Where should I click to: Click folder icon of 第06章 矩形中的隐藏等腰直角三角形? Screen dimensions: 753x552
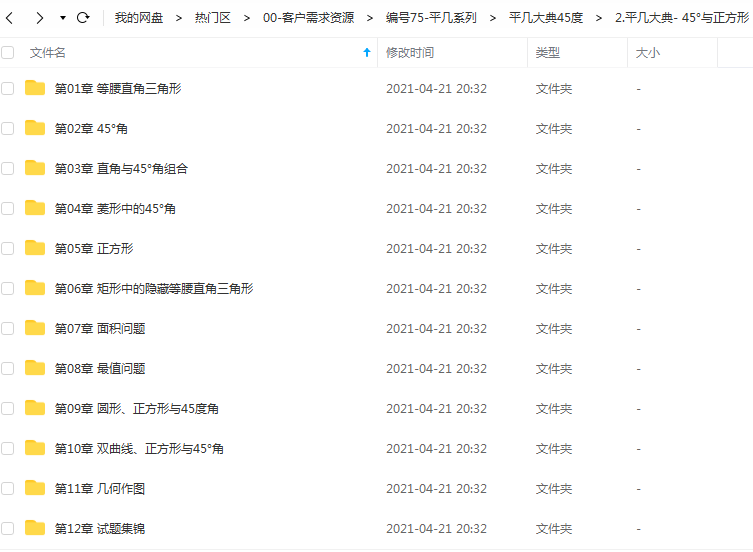coord(35,288)
